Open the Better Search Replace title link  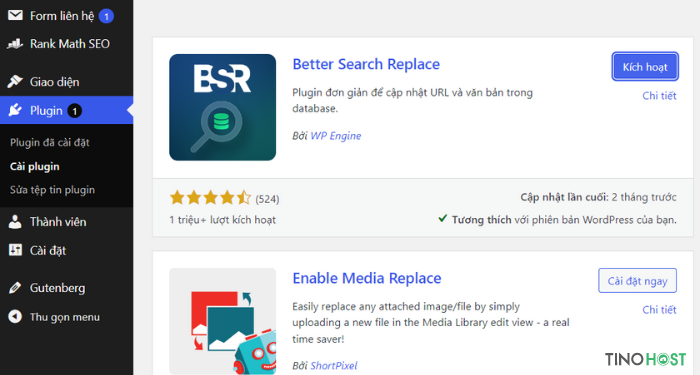coord(366,64)
